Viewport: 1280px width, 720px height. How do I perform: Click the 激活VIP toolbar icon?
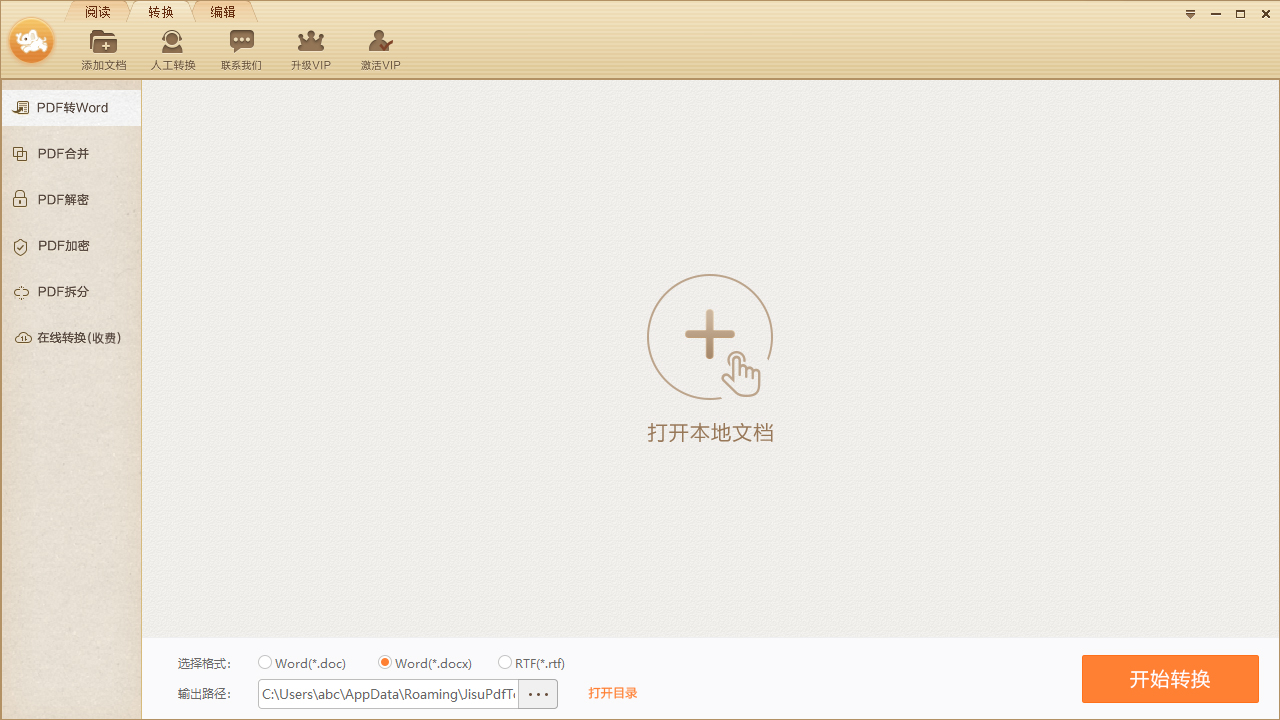(380, 47)
